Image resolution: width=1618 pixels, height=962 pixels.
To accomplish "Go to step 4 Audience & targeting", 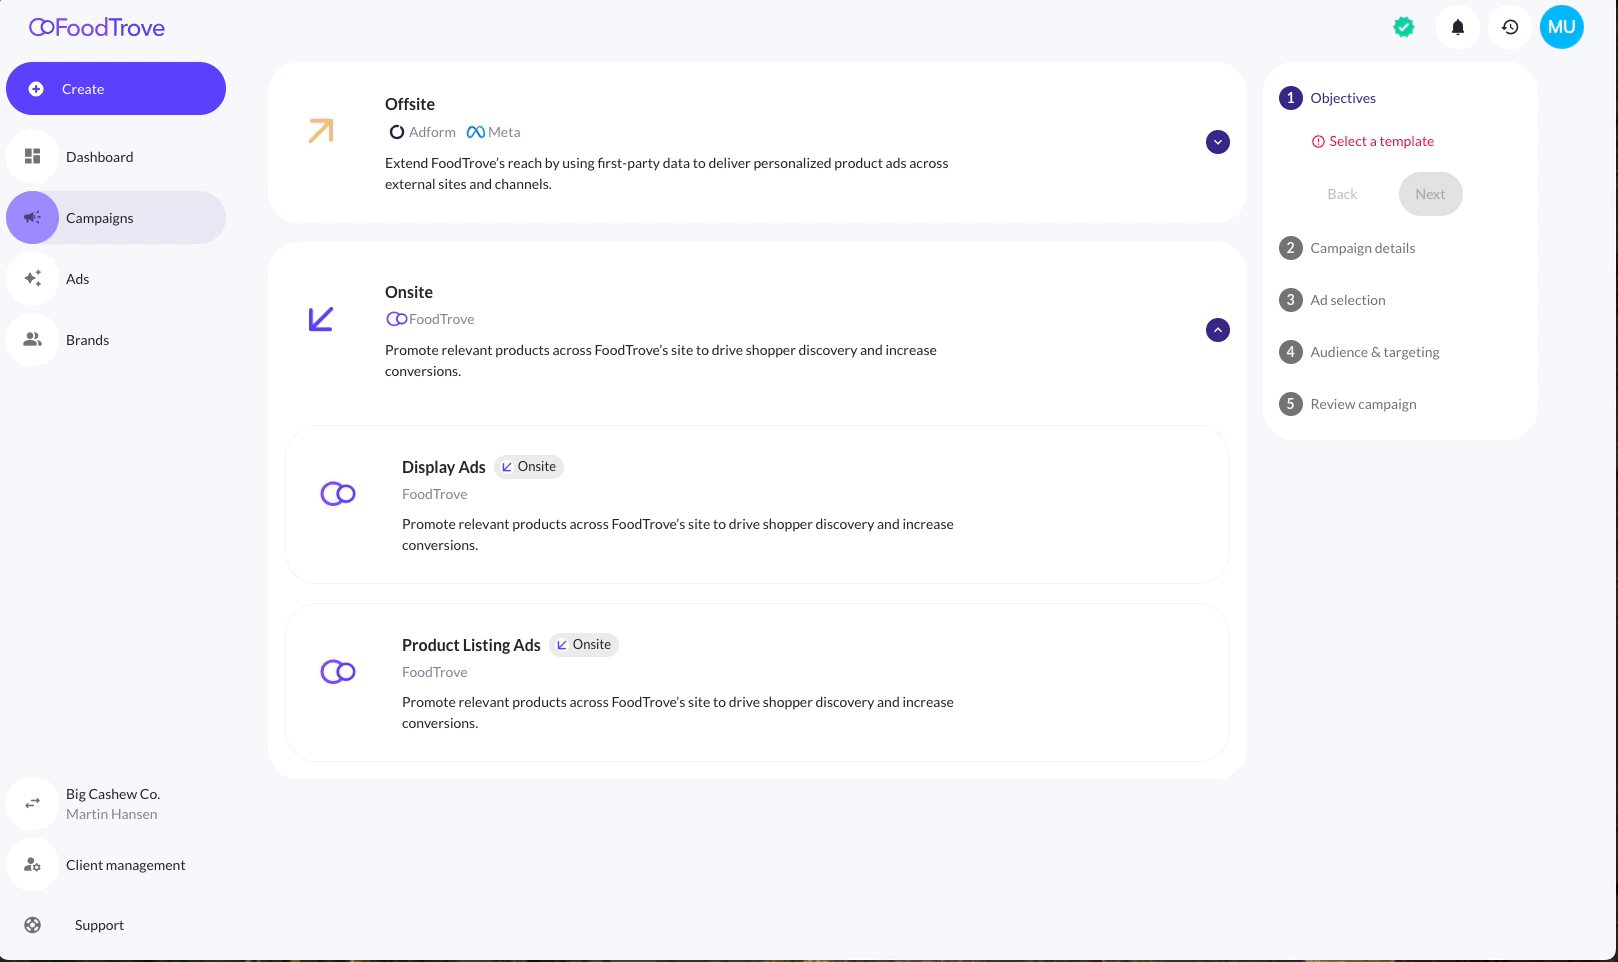I will click(x=1360, y=352).
